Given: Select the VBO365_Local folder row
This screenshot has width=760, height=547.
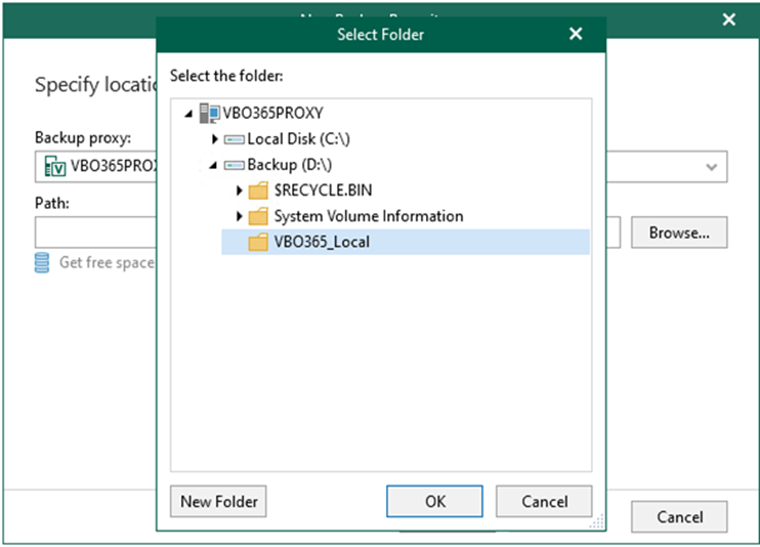Looking at the screenshot, I should (405, 242).
